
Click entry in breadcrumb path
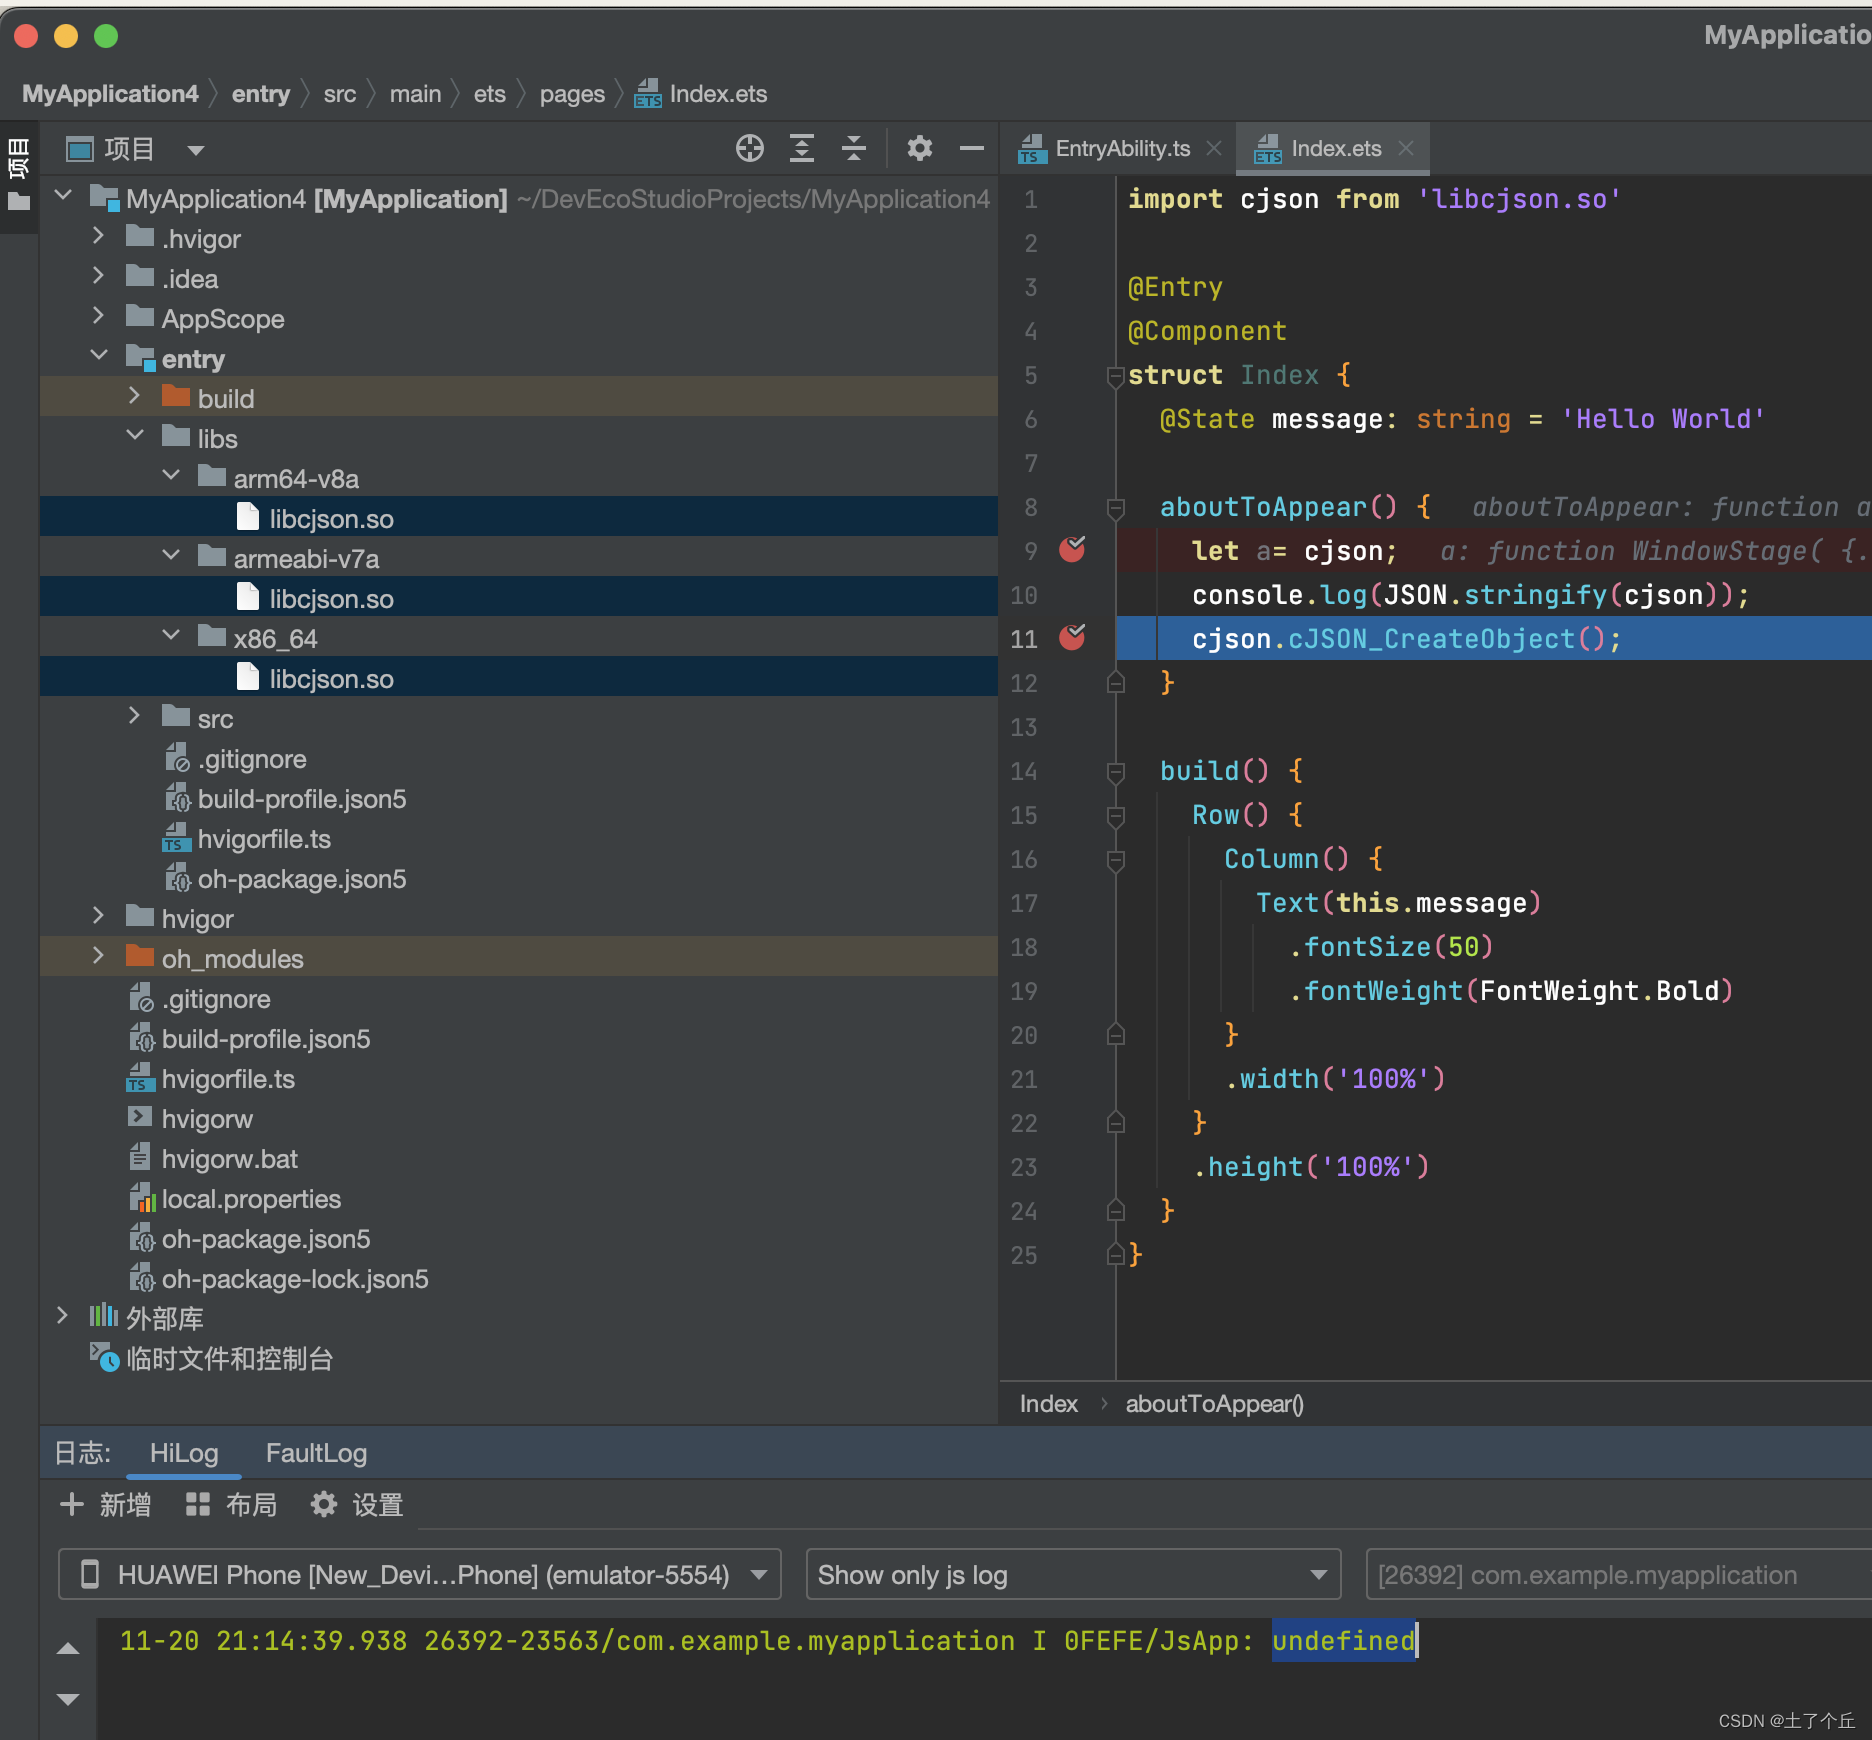(261, 94)
